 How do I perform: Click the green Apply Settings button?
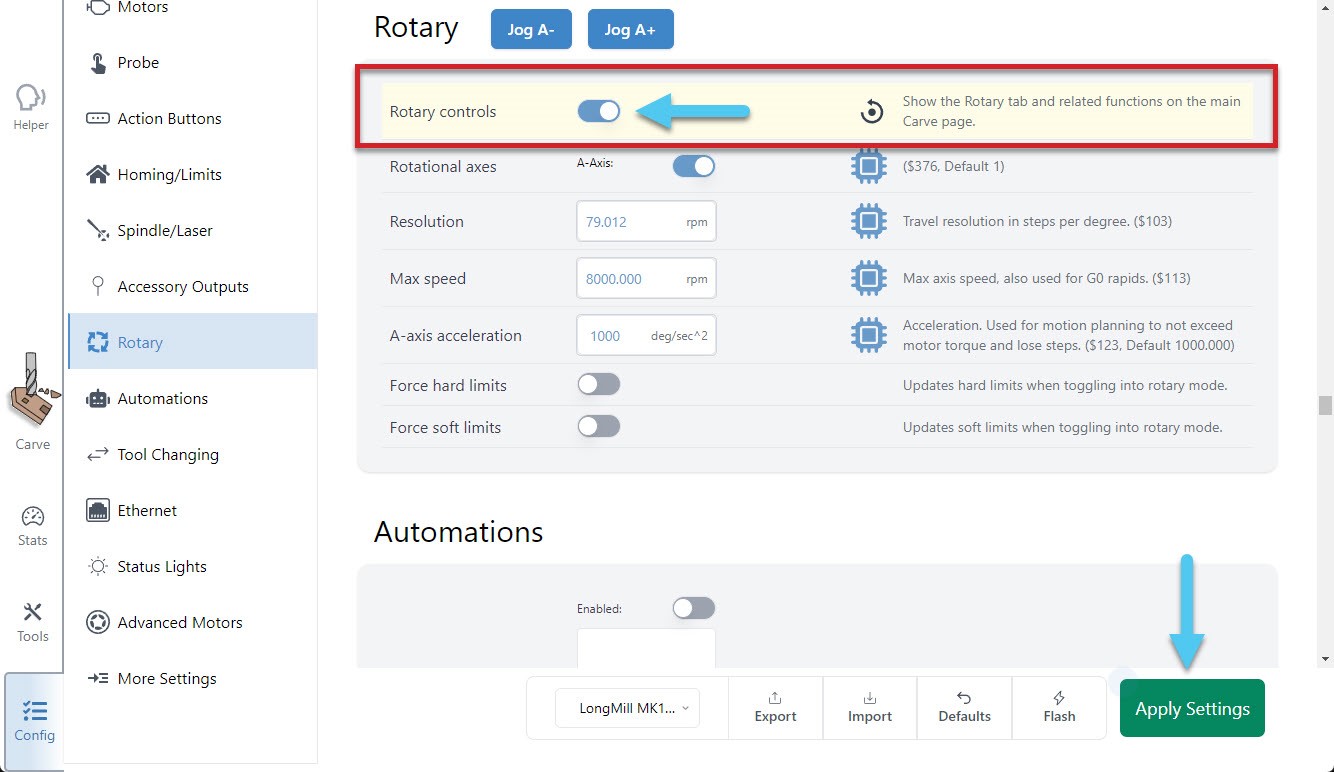click(1192, 709)
